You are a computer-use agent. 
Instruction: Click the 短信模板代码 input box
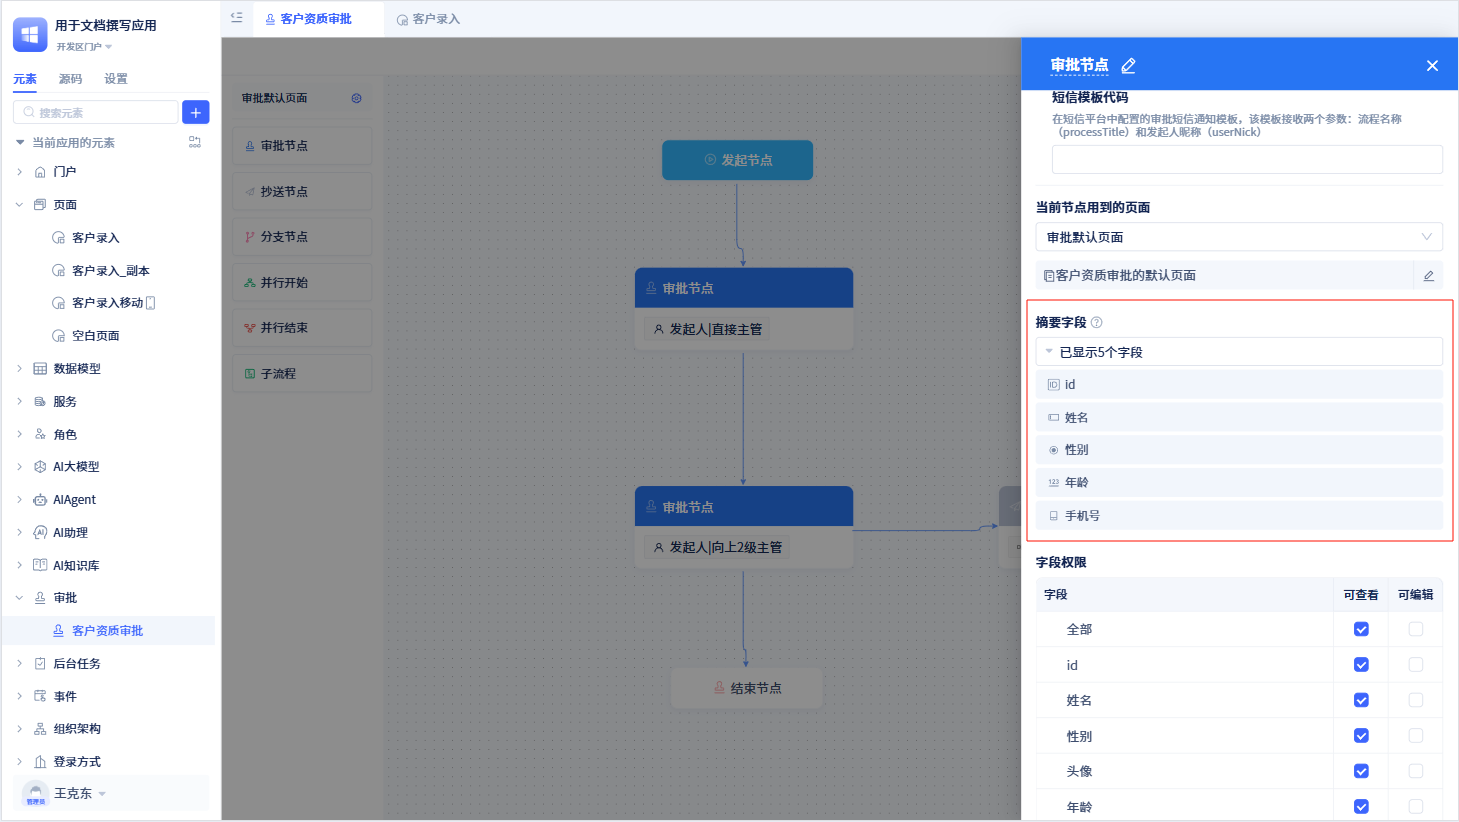(1247, 160)
